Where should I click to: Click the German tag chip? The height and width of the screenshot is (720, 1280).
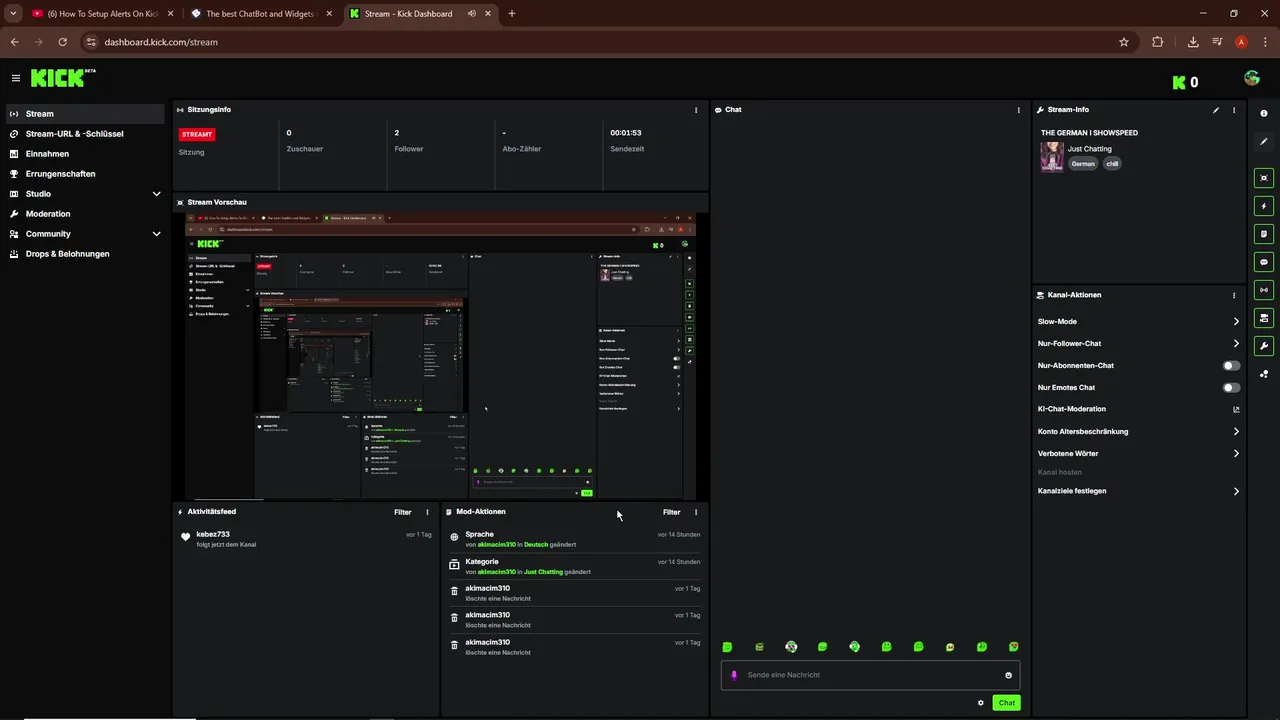click(x=1083, y=164)
